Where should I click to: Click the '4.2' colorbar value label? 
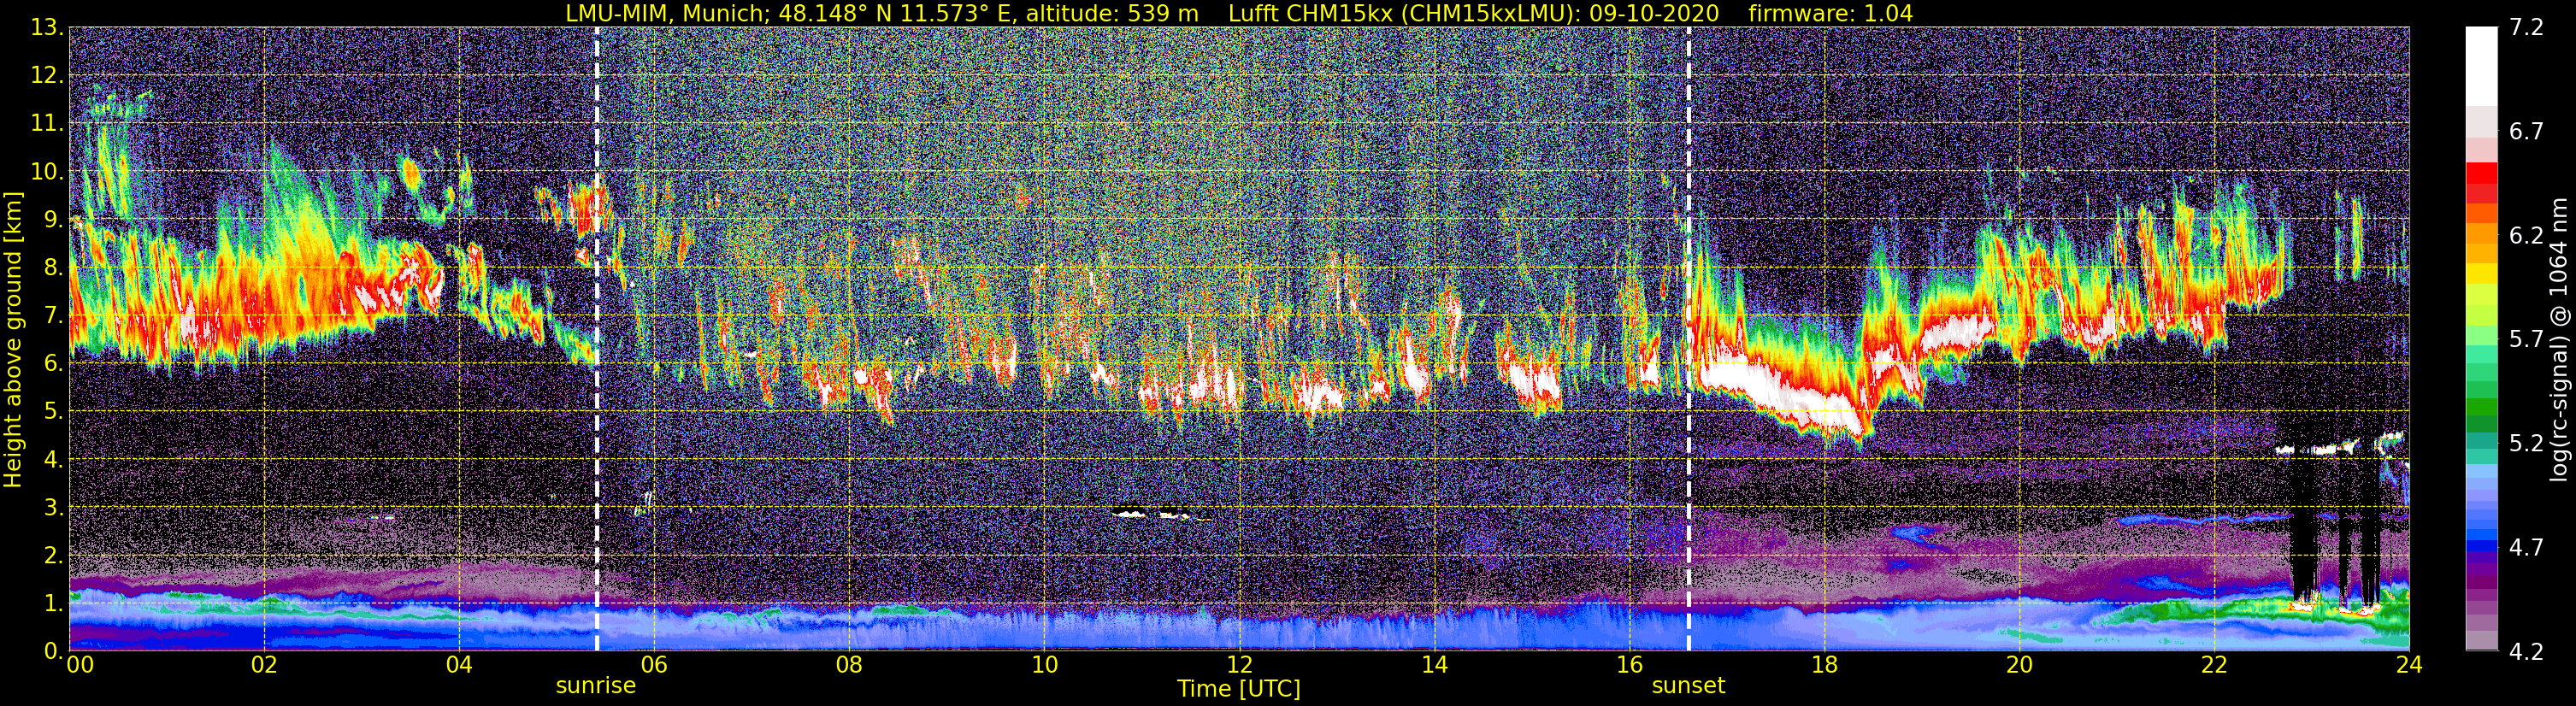[2526, 652]
